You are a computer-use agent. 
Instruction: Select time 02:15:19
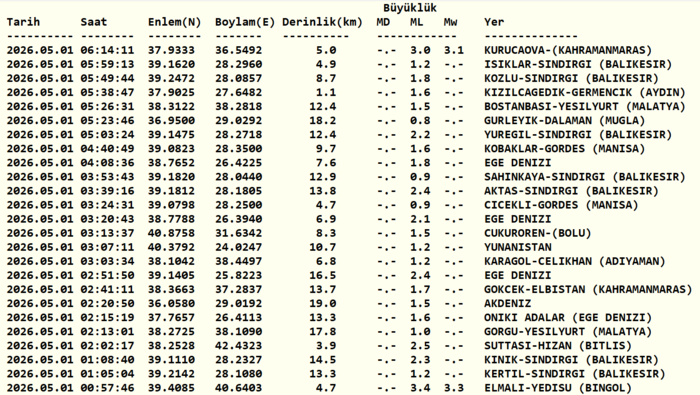pyautogui.click(x=107, y=317)
